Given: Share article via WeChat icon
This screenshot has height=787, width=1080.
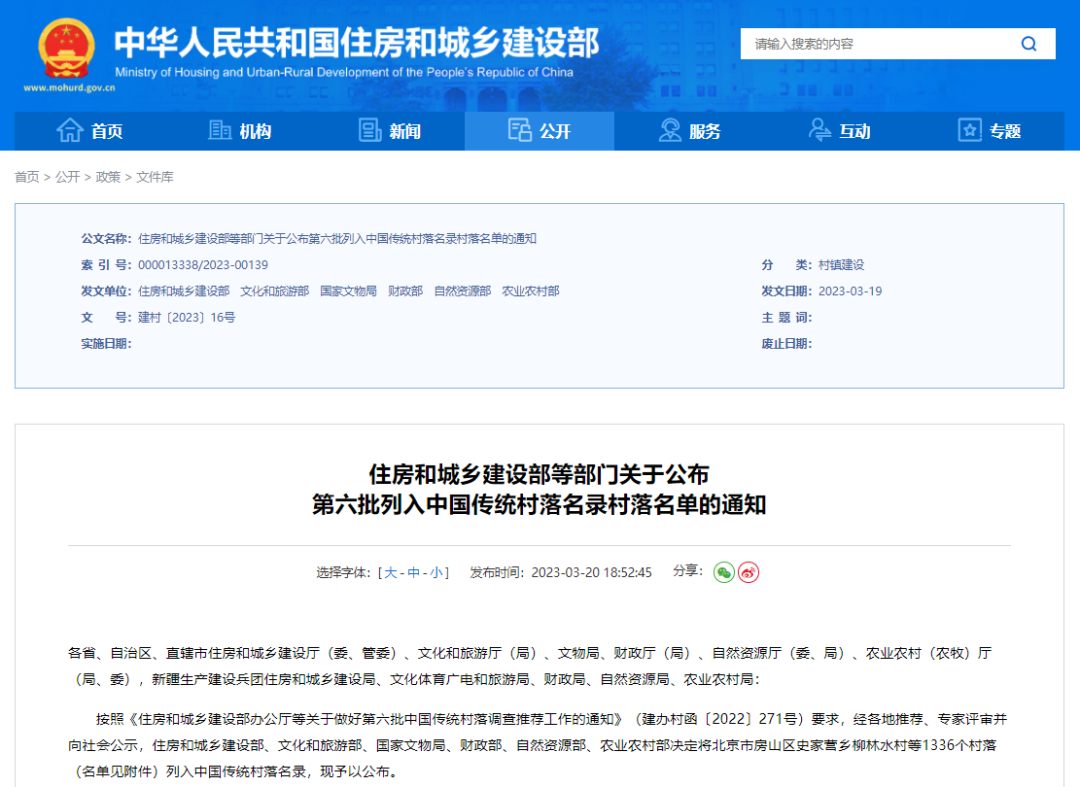Looking at the screenshot, I should [x=724, y=572].
